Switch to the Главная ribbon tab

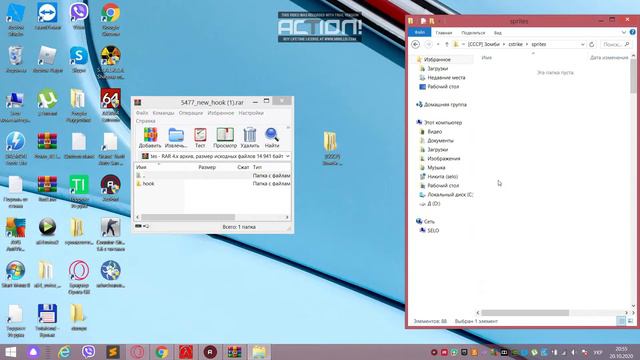pyautogui.click(x=444, y=33)
